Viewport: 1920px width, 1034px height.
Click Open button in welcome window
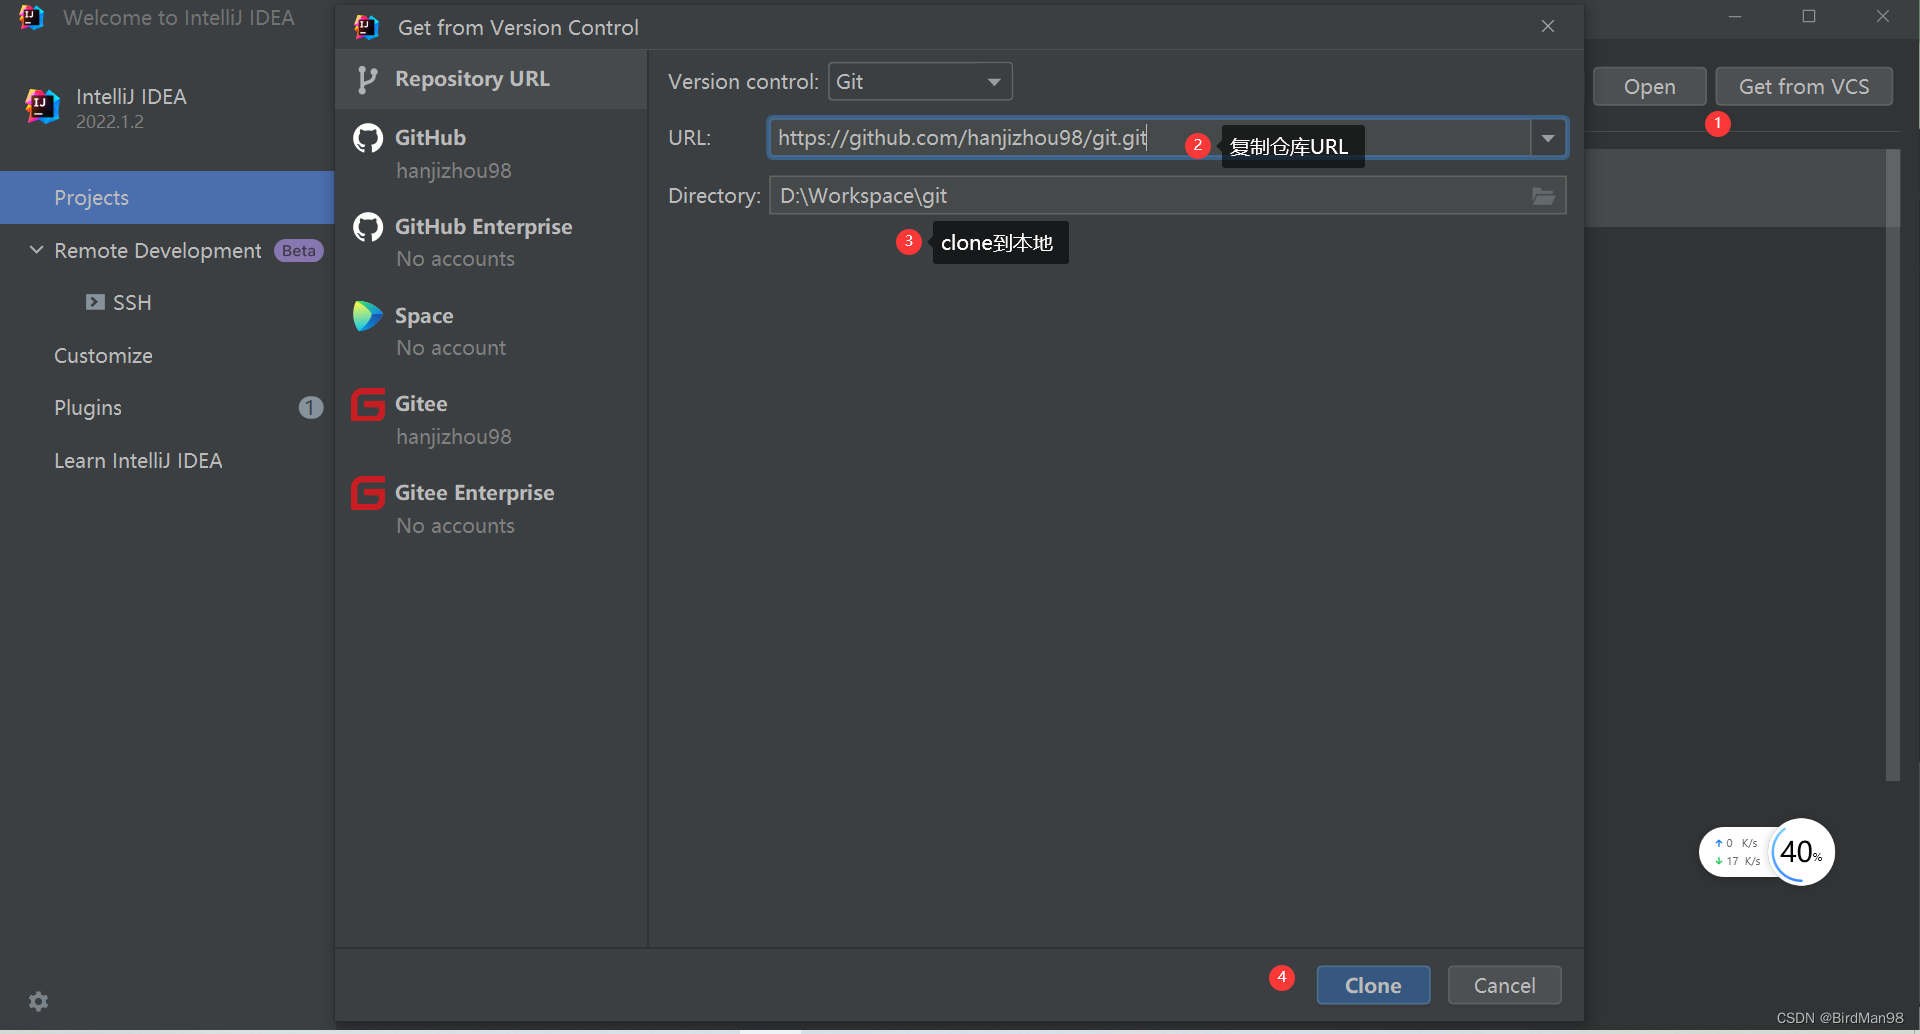coord(1649,87)
